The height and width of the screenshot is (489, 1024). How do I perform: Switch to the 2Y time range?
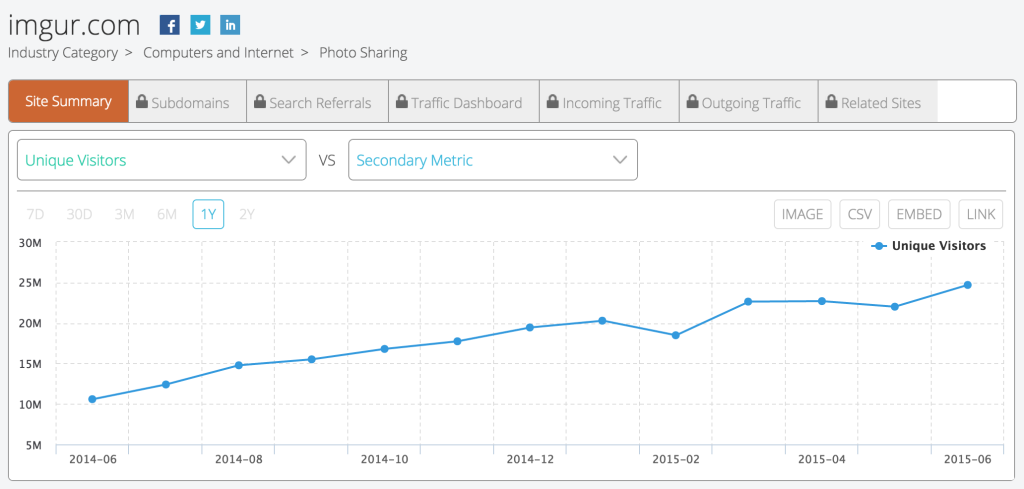click(x=247, y=214)
